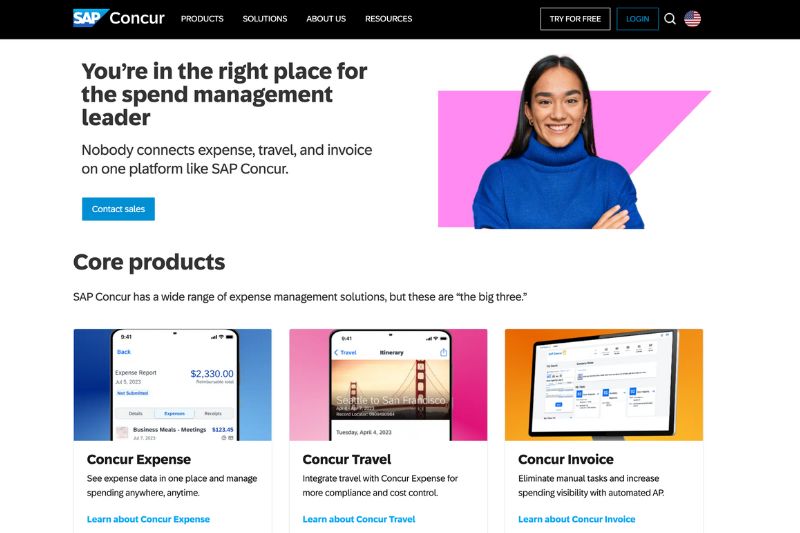This screenshot has width=800, height=533.
Task: Click the Concur Invoice card title
Action: [566, 460]
